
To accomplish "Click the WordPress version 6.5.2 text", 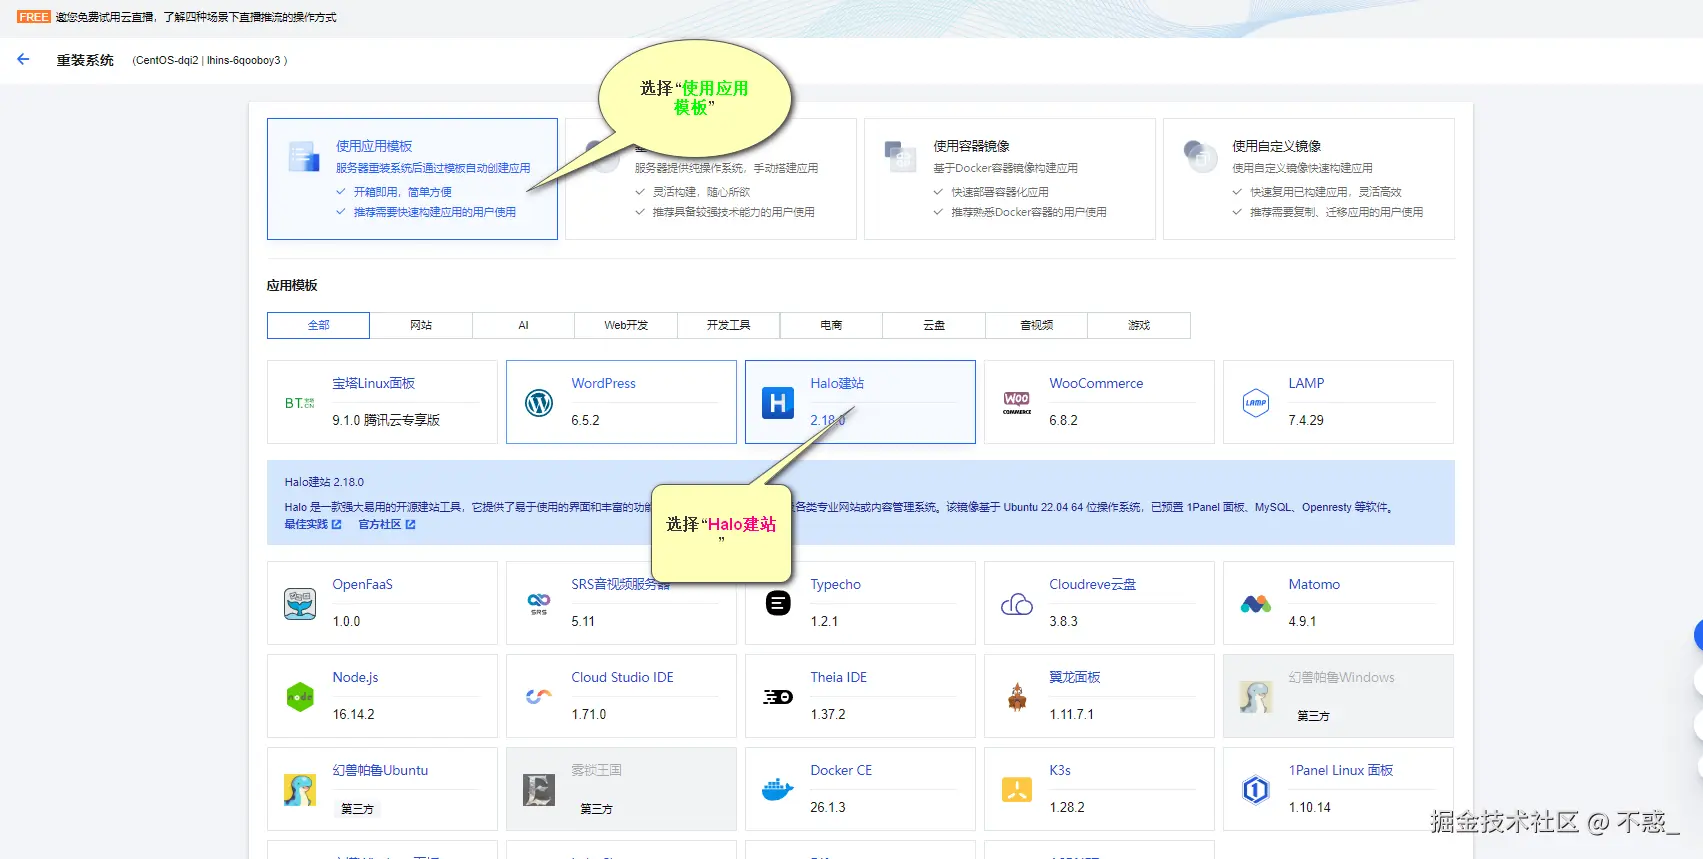I will coord(585,420).
